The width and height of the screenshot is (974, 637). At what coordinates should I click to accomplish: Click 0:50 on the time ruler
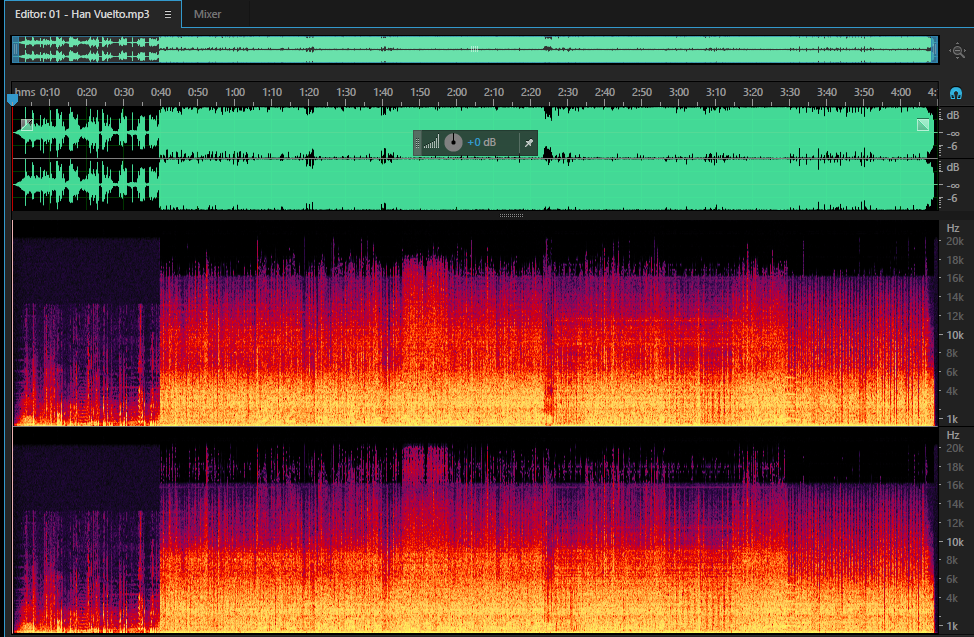pyautogui.click(x=198, y=92)
